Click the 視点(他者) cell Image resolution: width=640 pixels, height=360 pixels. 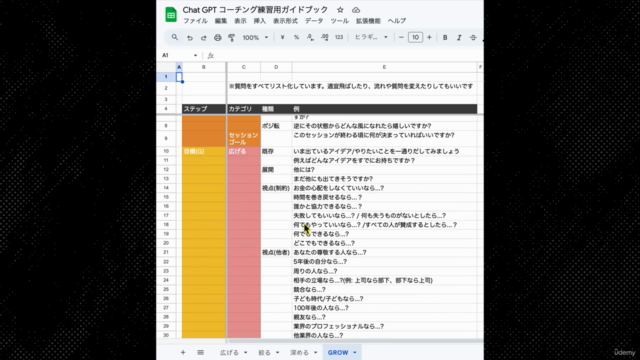point(276,252)
